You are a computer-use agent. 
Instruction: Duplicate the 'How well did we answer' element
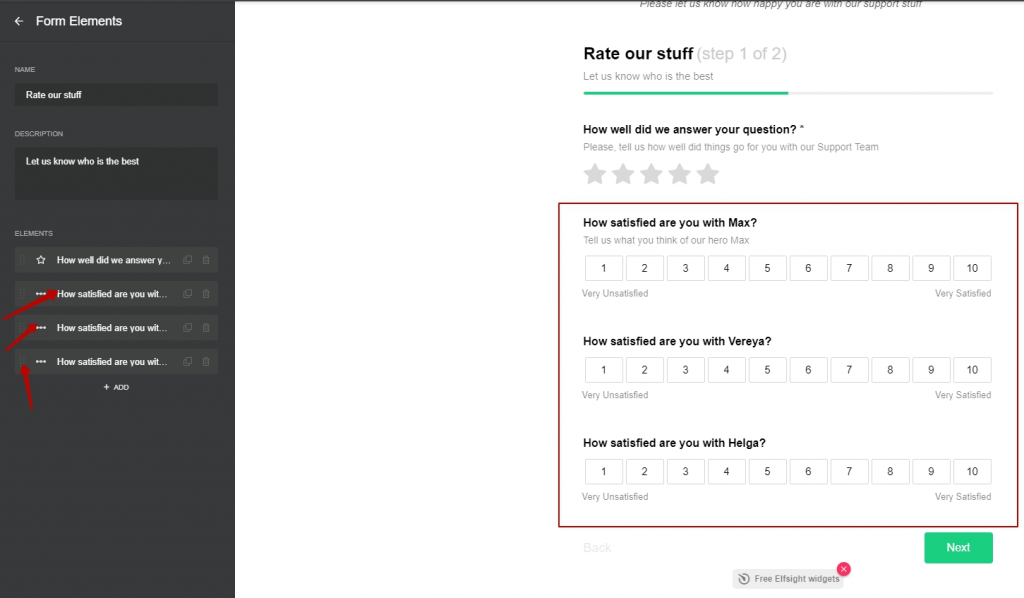click(x=187, y=260)
